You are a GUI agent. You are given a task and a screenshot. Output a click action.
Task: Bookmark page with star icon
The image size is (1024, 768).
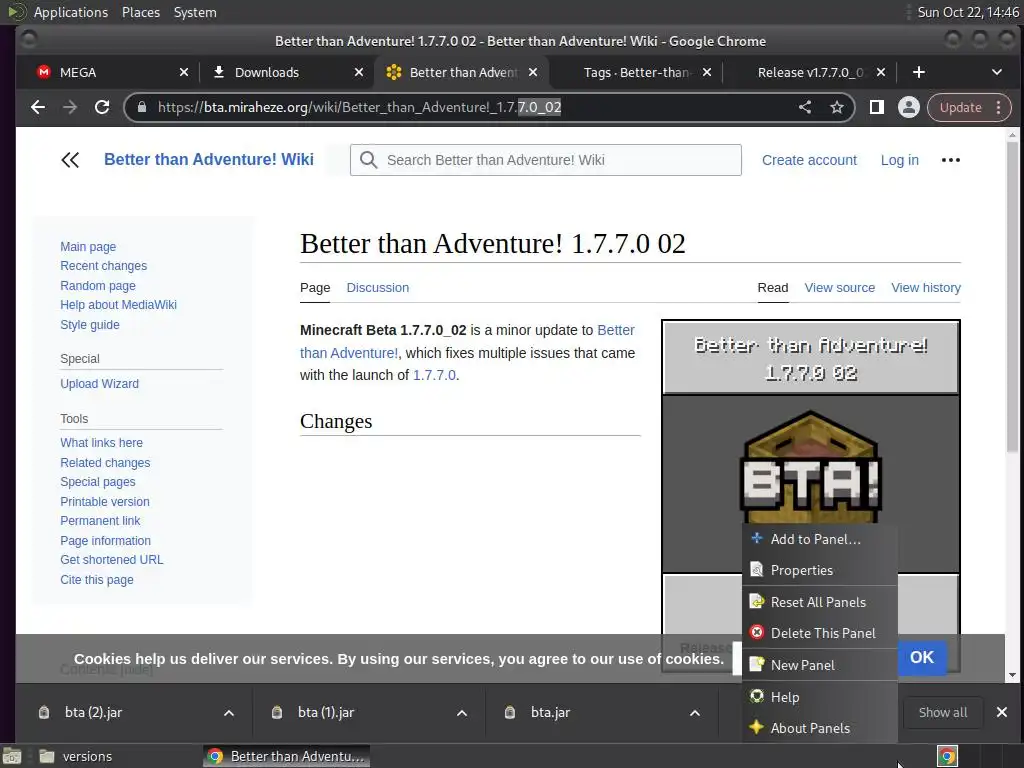(x=837, y=107)
